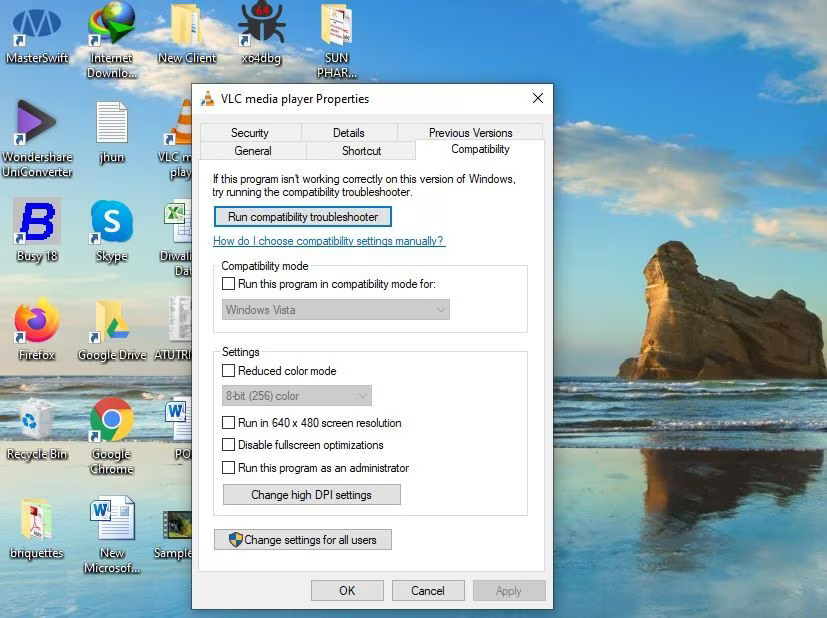Click Cancel in the properties dialog

tap(428, 591)
